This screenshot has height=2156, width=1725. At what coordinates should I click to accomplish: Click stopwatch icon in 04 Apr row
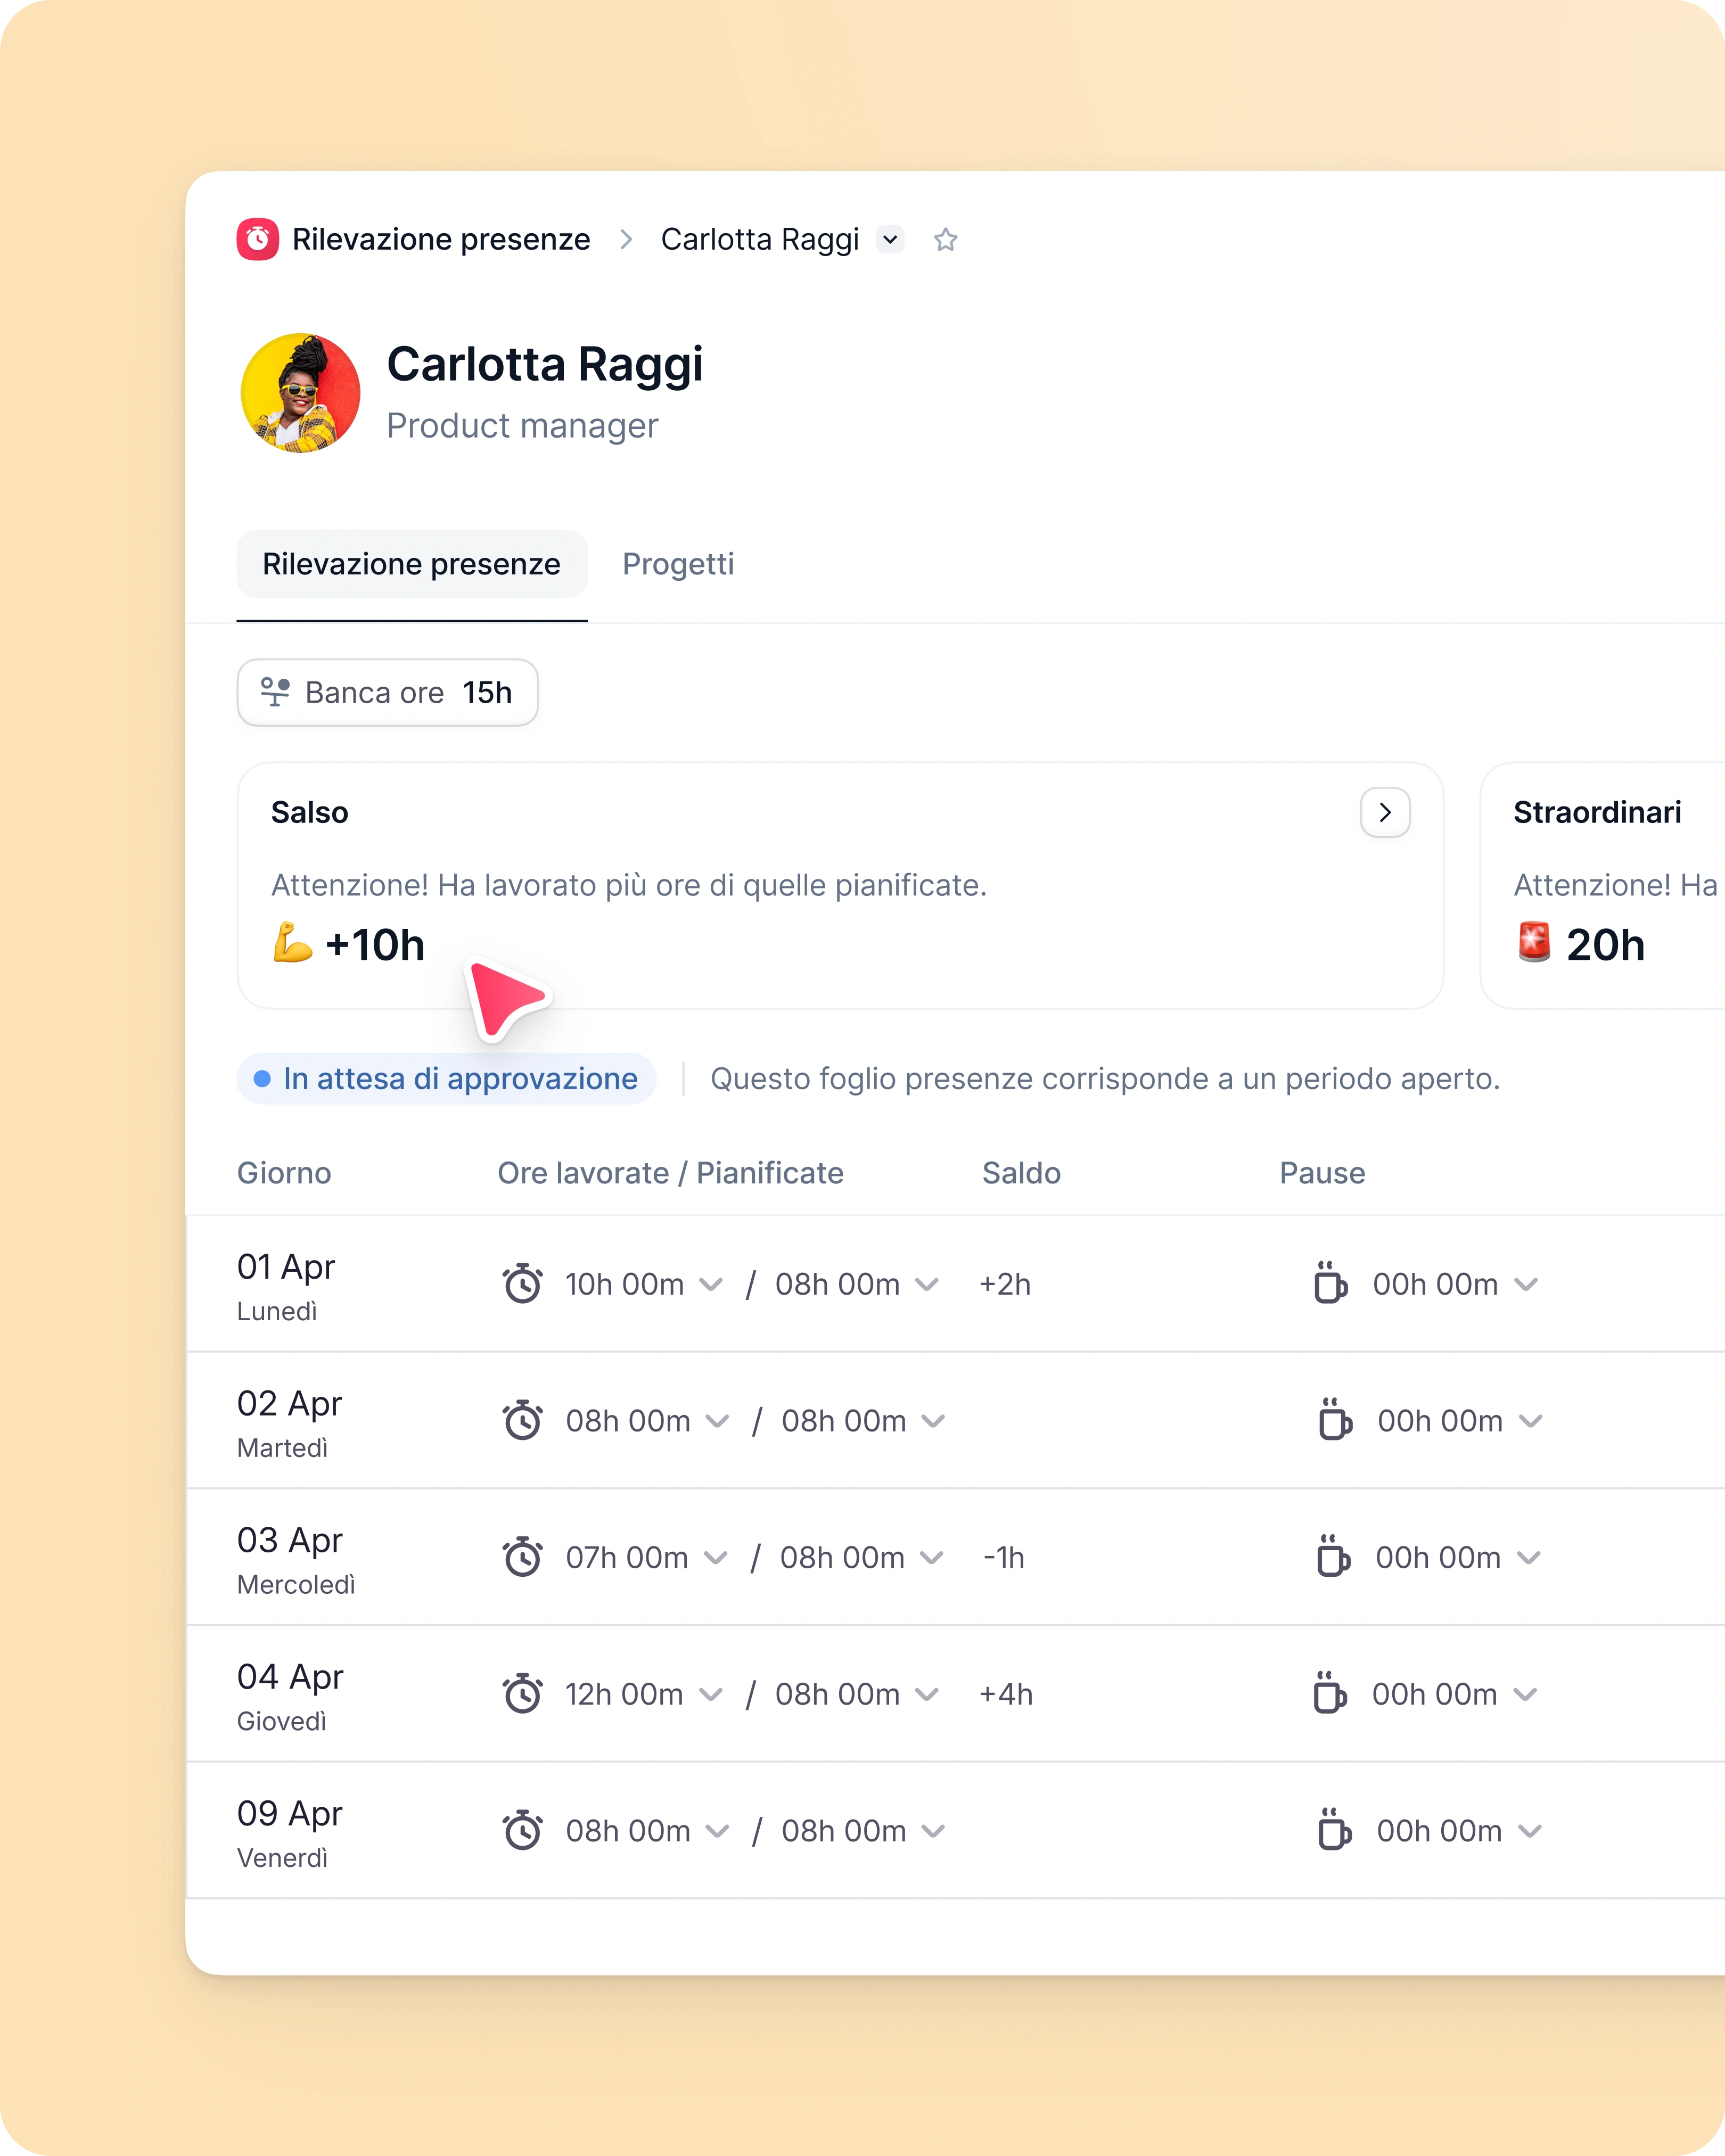[522, 1693]
